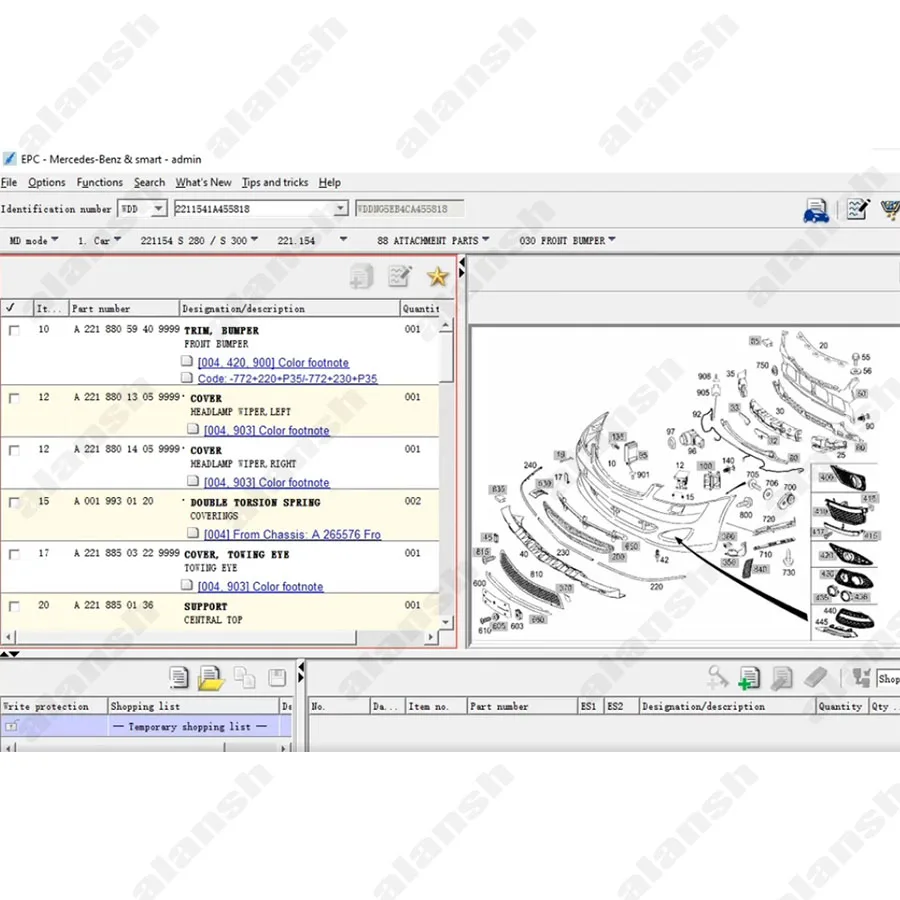Open Color footnote link under TOWING EYE
The height and width of the screenshot is (900, 900).
tap(261, 587)
